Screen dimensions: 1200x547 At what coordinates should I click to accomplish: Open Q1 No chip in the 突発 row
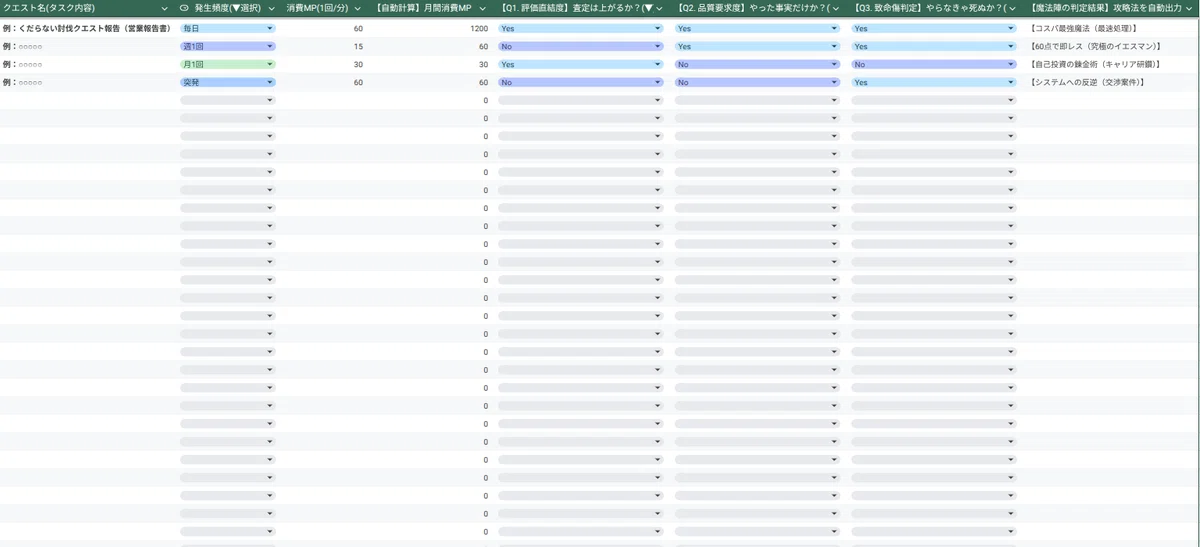(580, 82)
